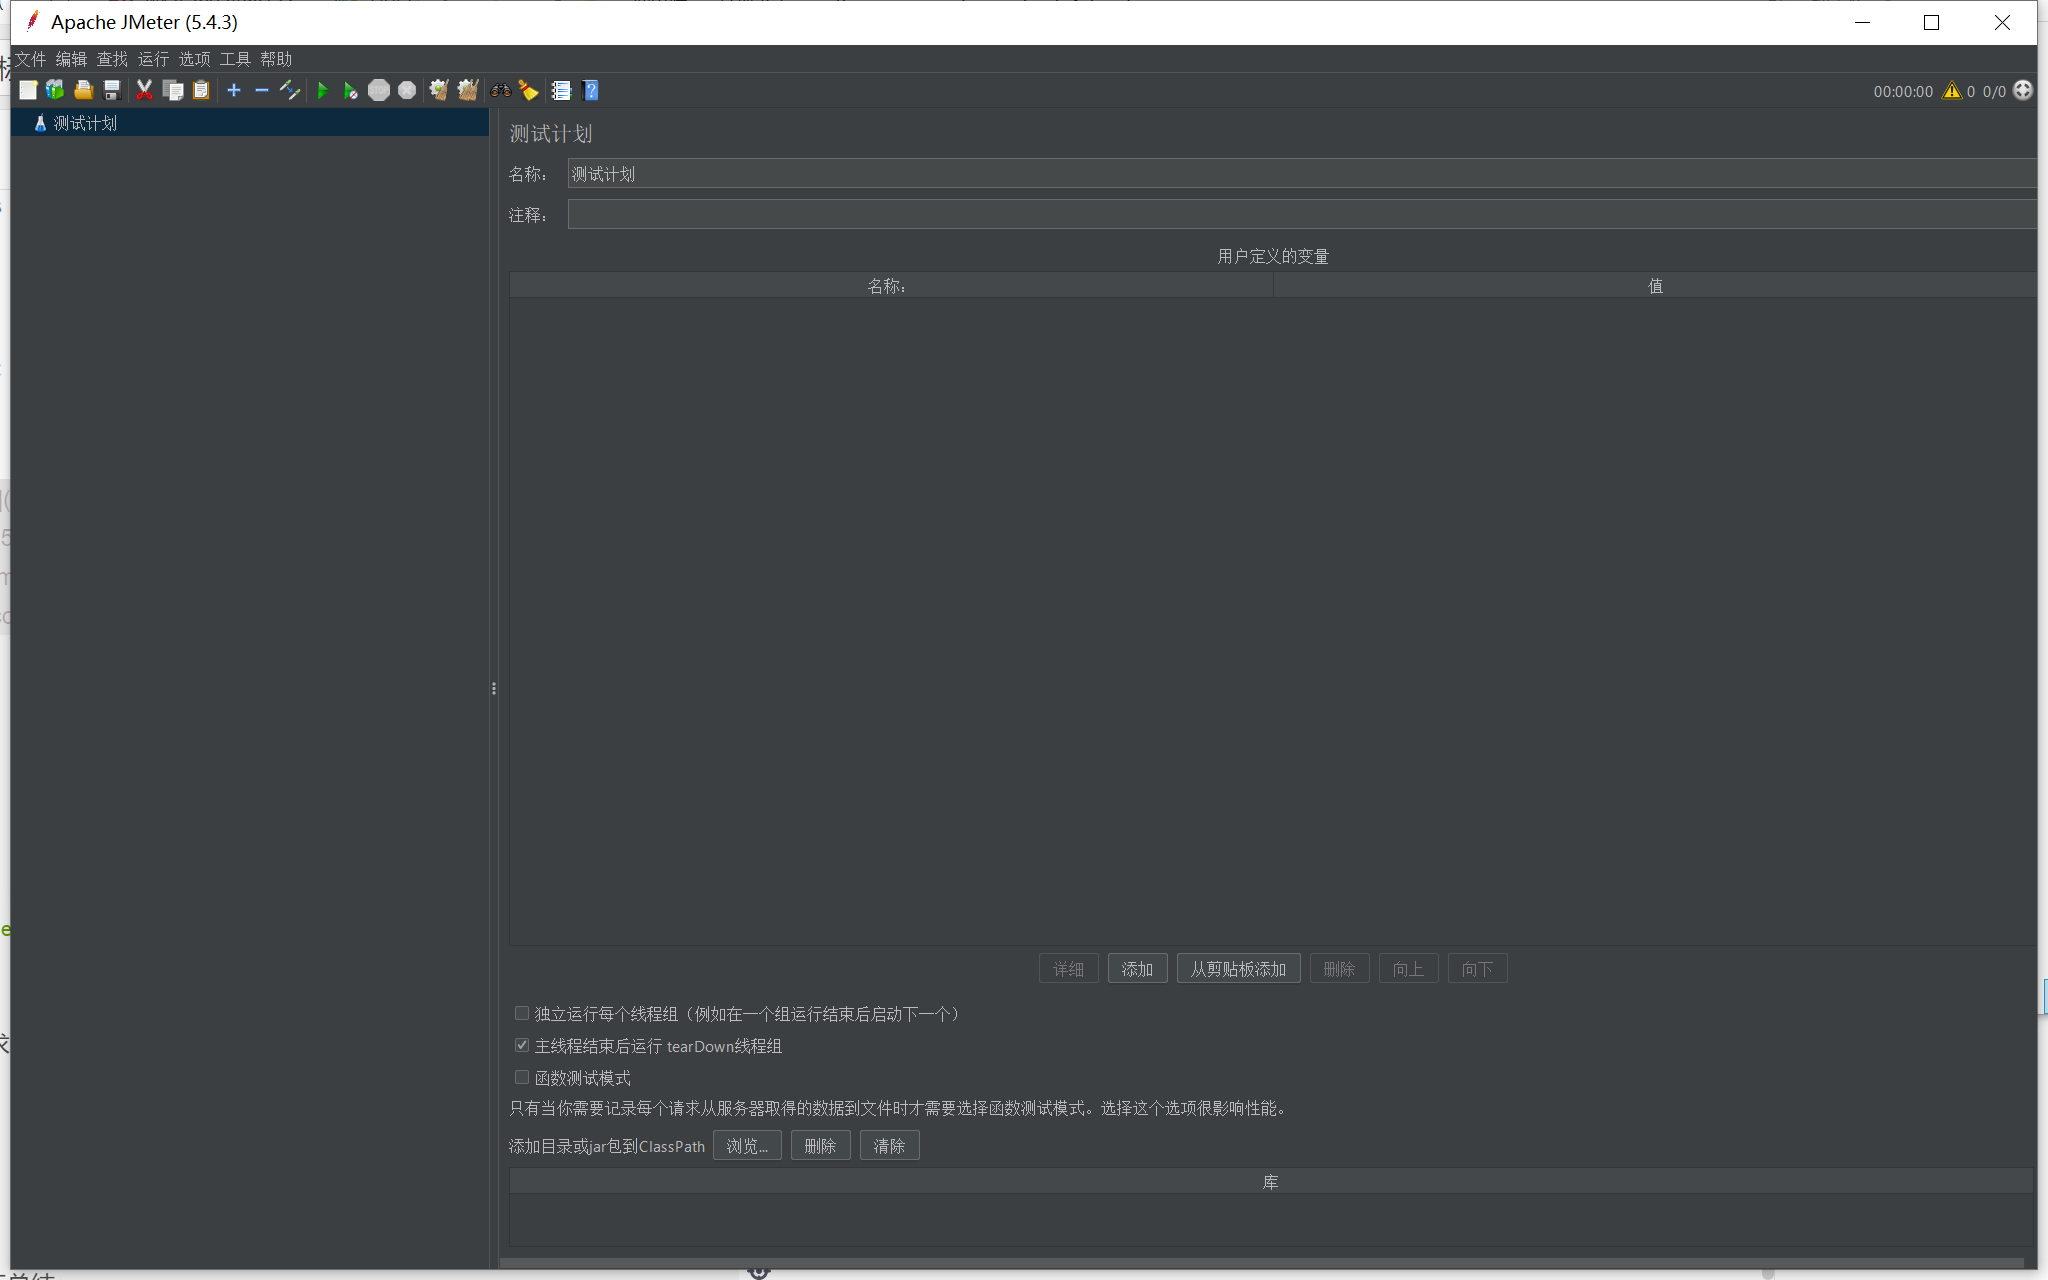This screenshot has width=2048, height=1280.
Task: Uncheck 主线程结束后运行 tearDown线程组
Action: point(522,1045)
